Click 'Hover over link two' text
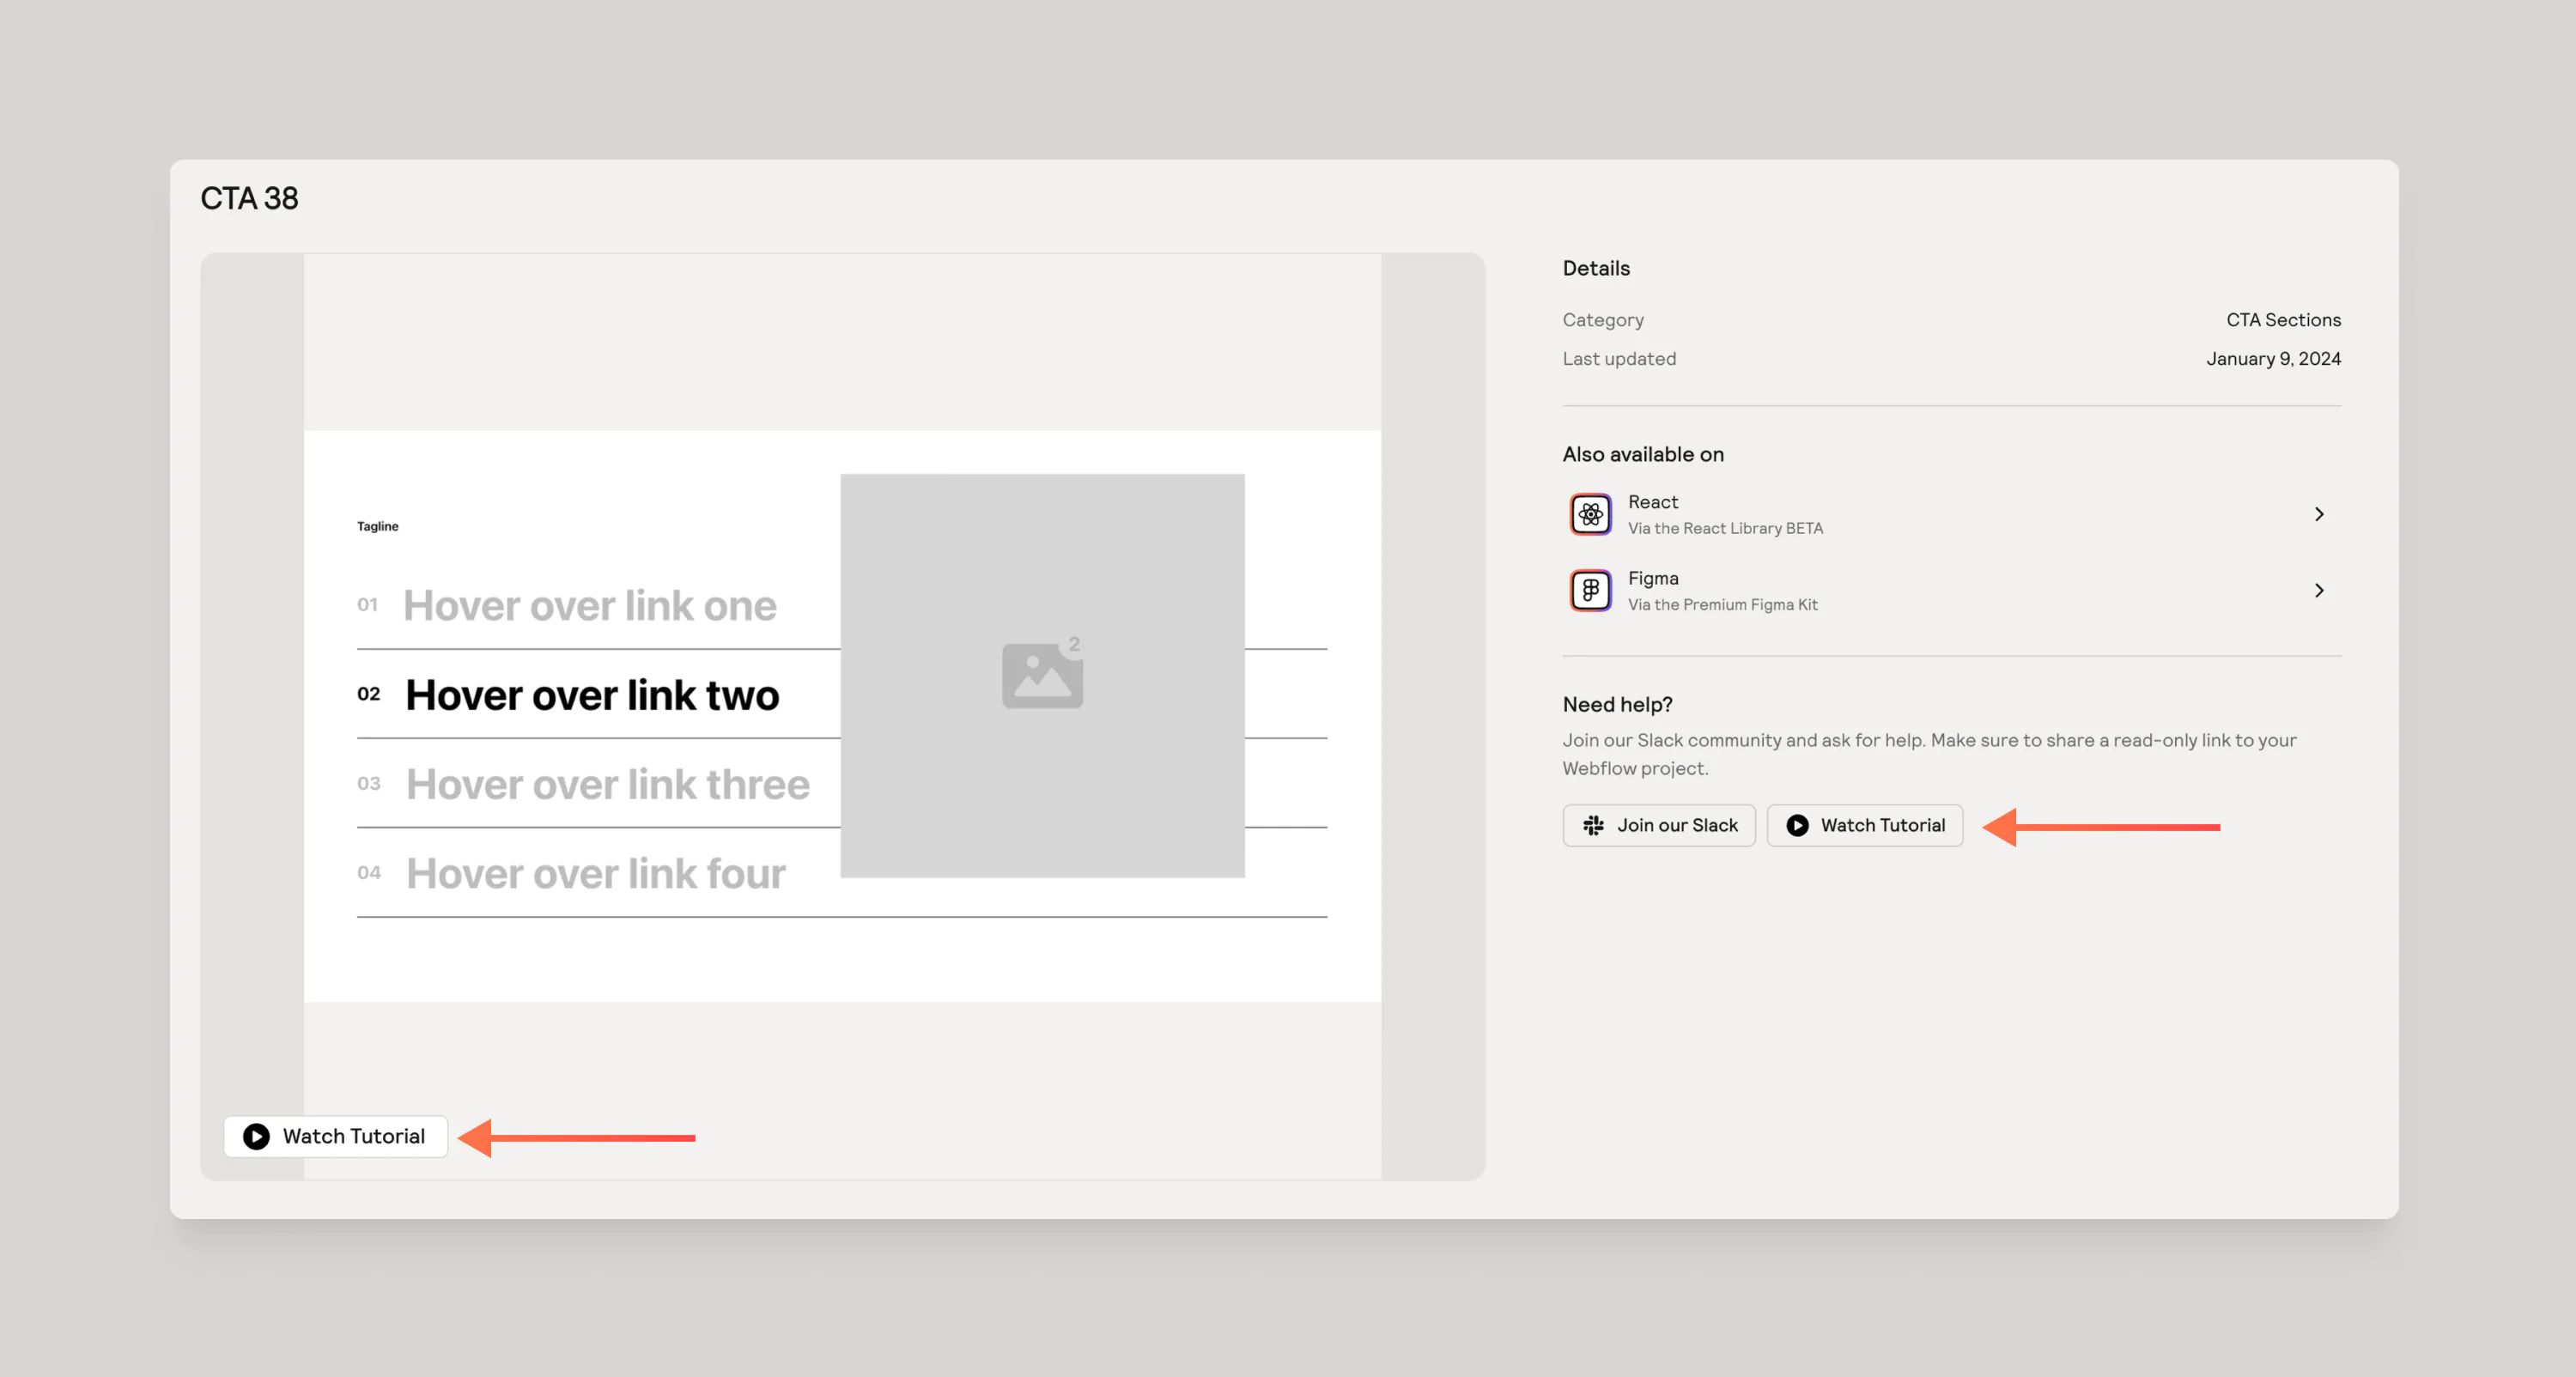The image size is (2576, 1377). [592, 695]
